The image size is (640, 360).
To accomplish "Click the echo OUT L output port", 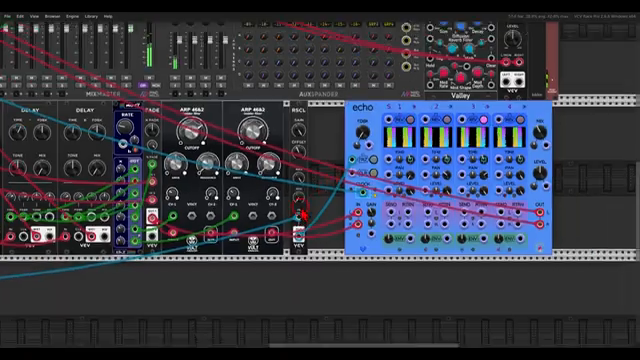I will tap(540, 212).
